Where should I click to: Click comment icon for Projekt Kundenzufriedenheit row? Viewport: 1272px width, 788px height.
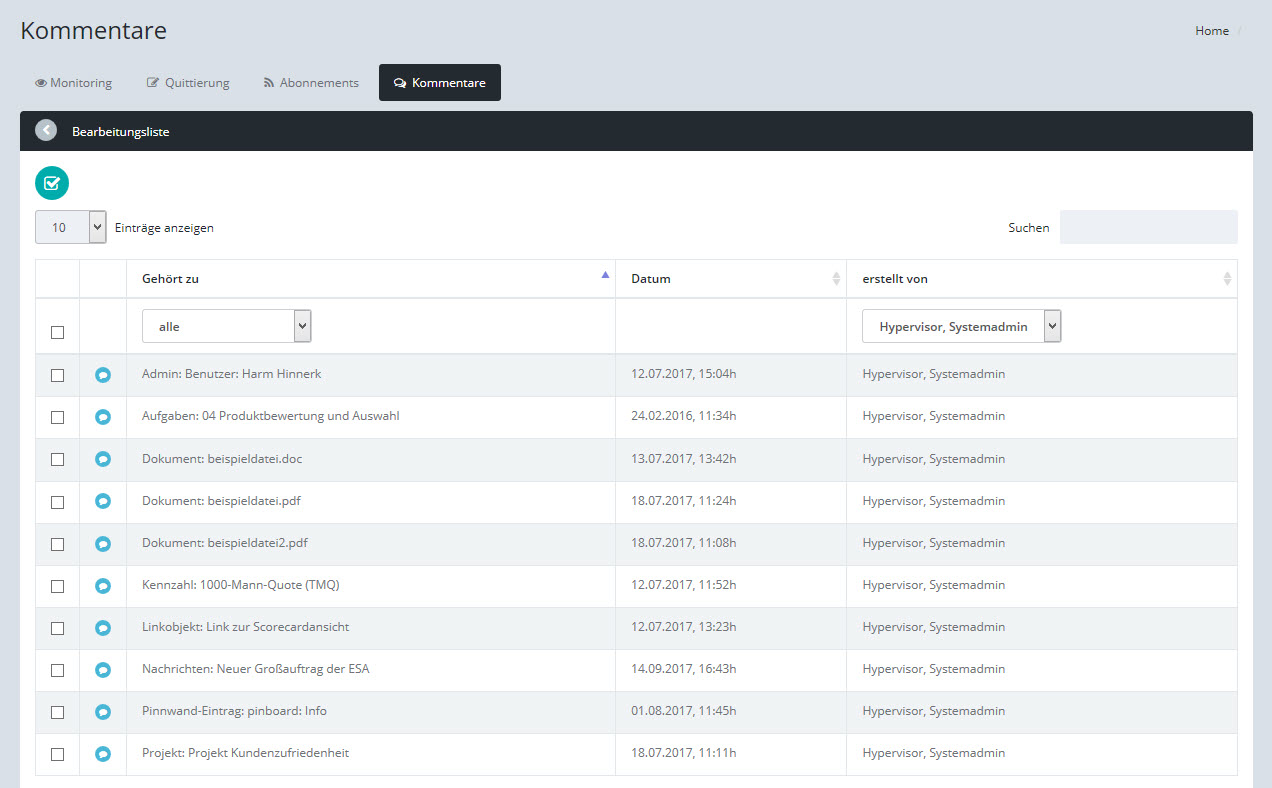(103, 754)
